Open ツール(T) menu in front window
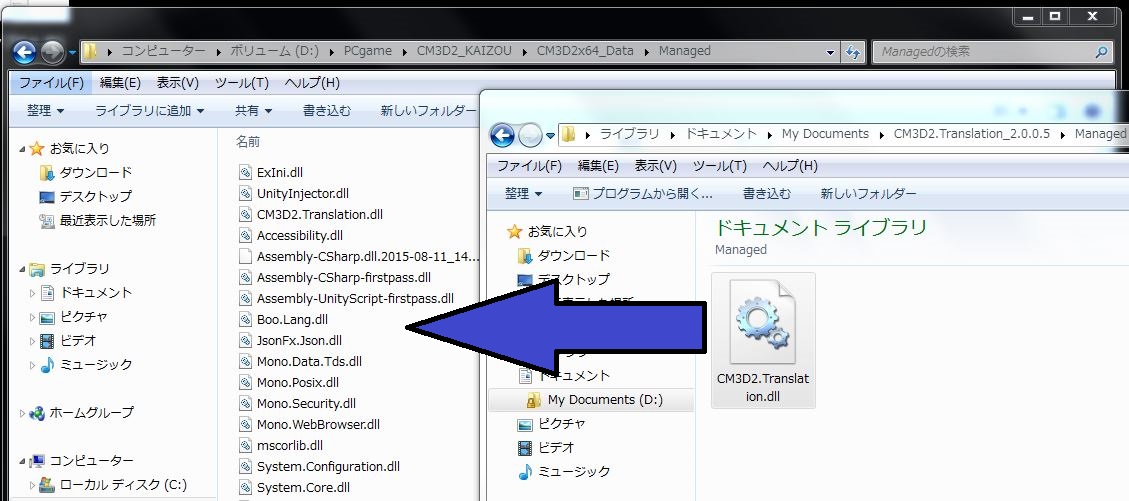The width and height of the screenshot is (1129, 501). 720,166
